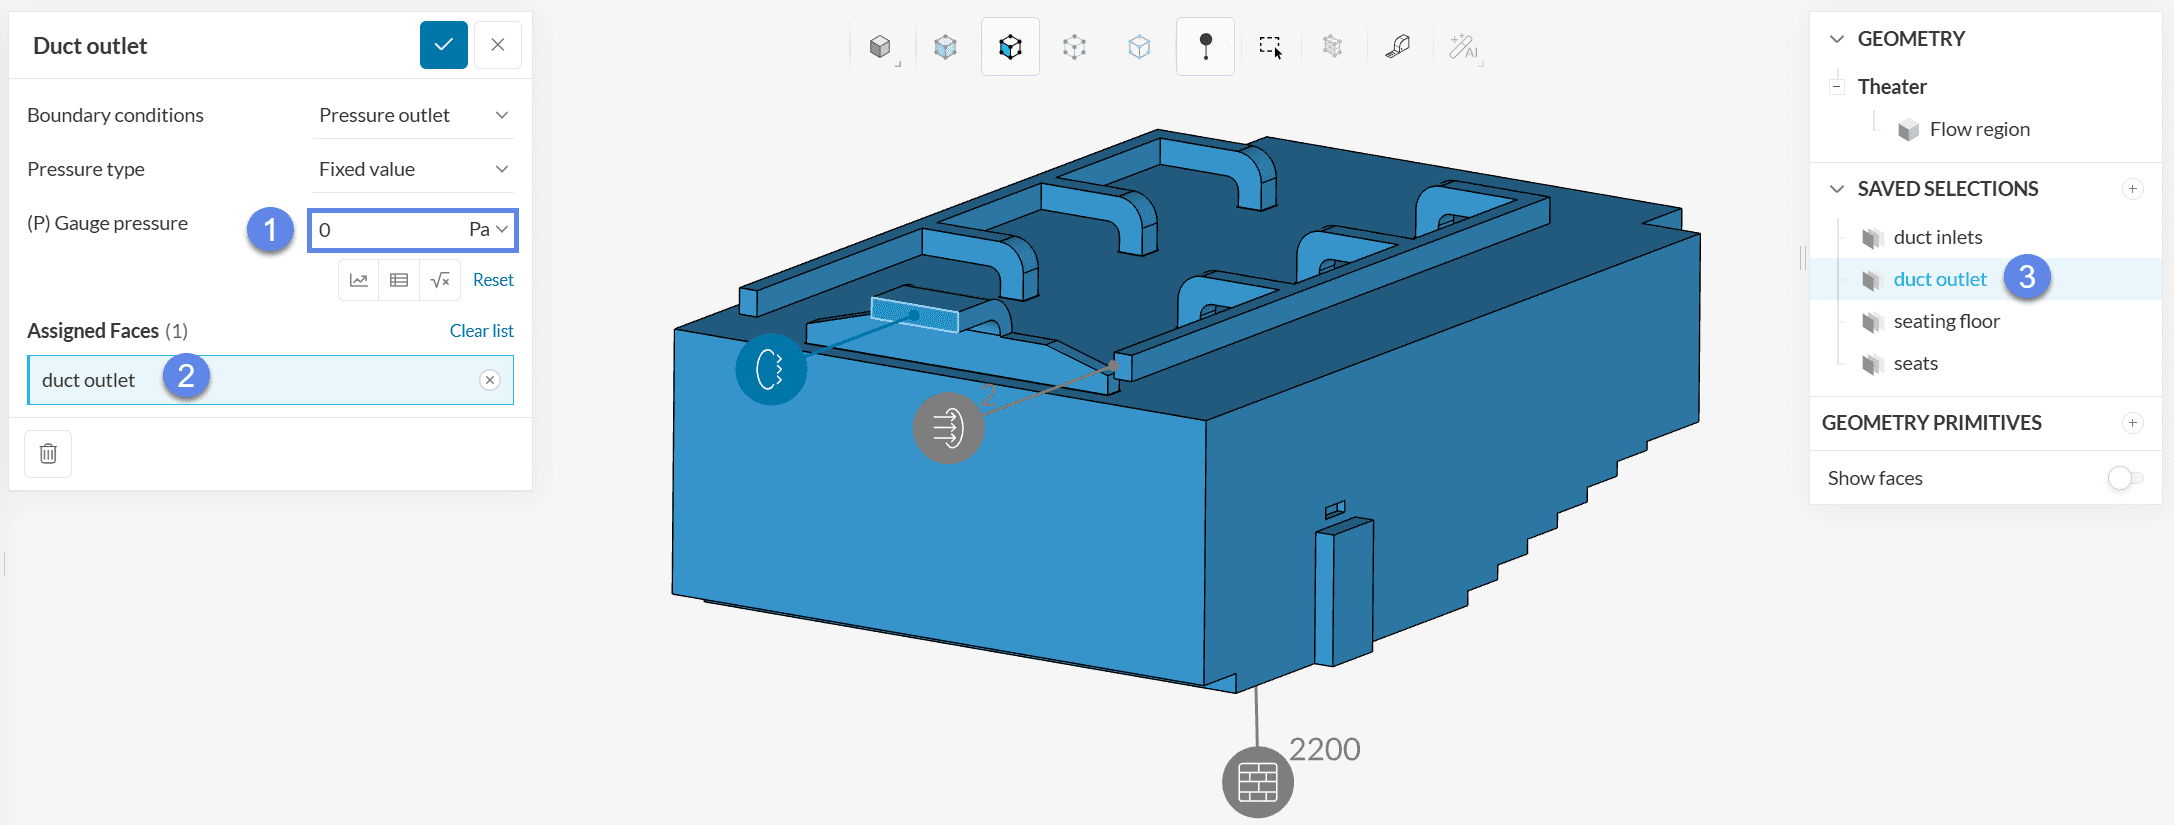Image resolution: width=2174 pixels, height=825 pixels.
Task: Change the Pa pressure unit dropdown
Action: click(489, 230)
